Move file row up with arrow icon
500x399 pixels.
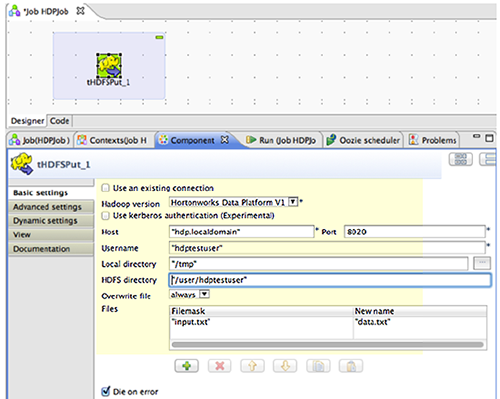[252, 366]
